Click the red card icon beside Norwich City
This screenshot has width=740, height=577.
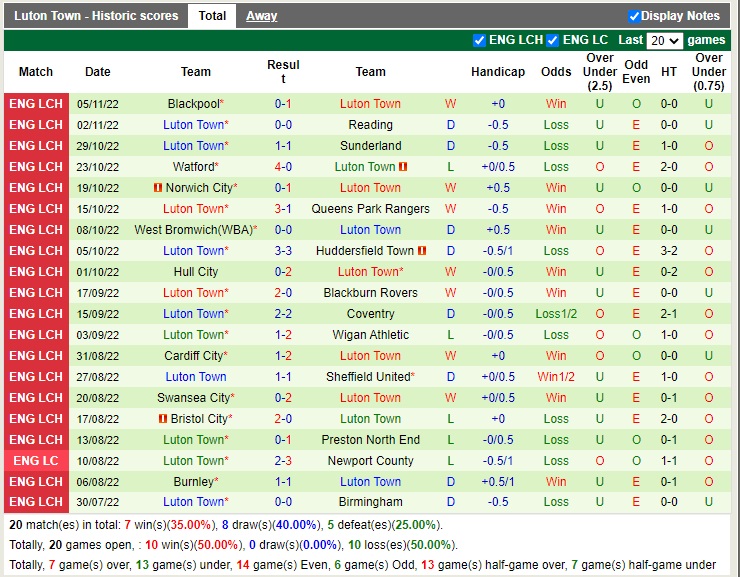click(158, 188)
